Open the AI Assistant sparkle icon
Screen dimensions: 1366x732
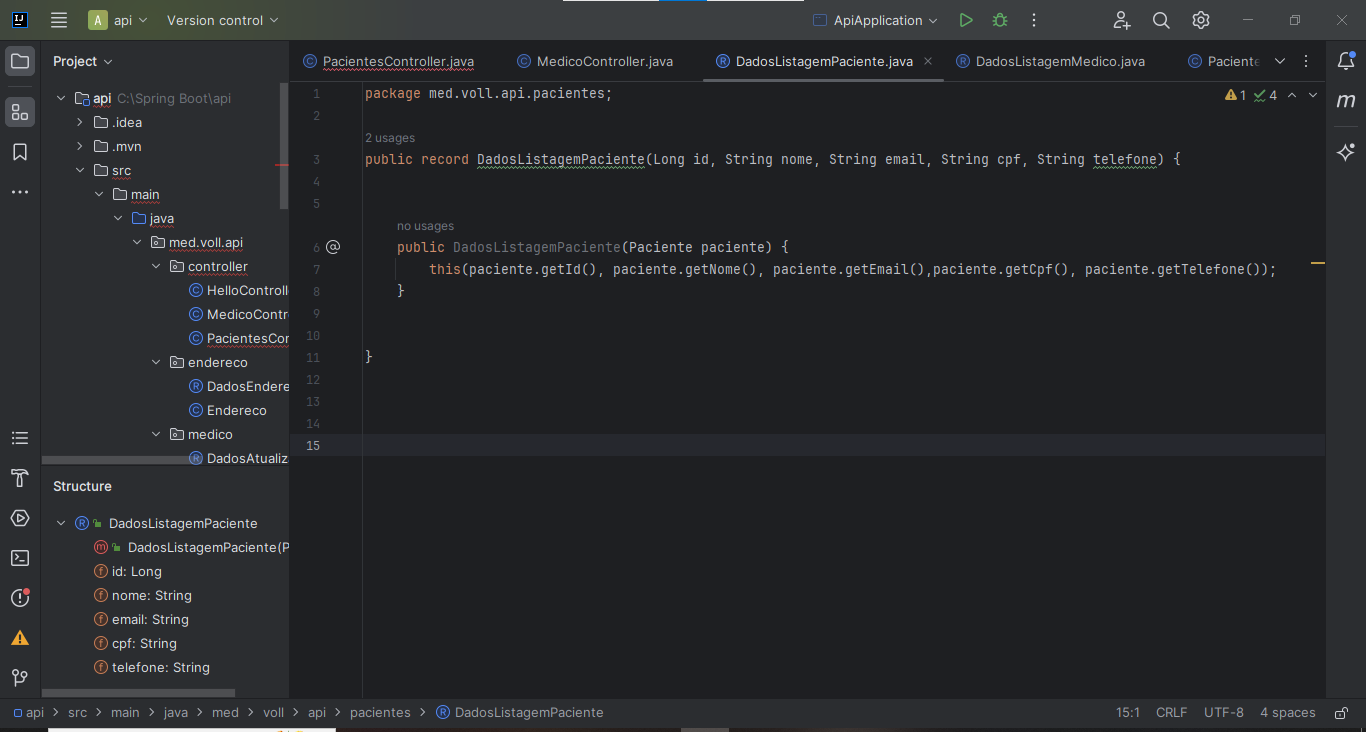pos(1346,152)
